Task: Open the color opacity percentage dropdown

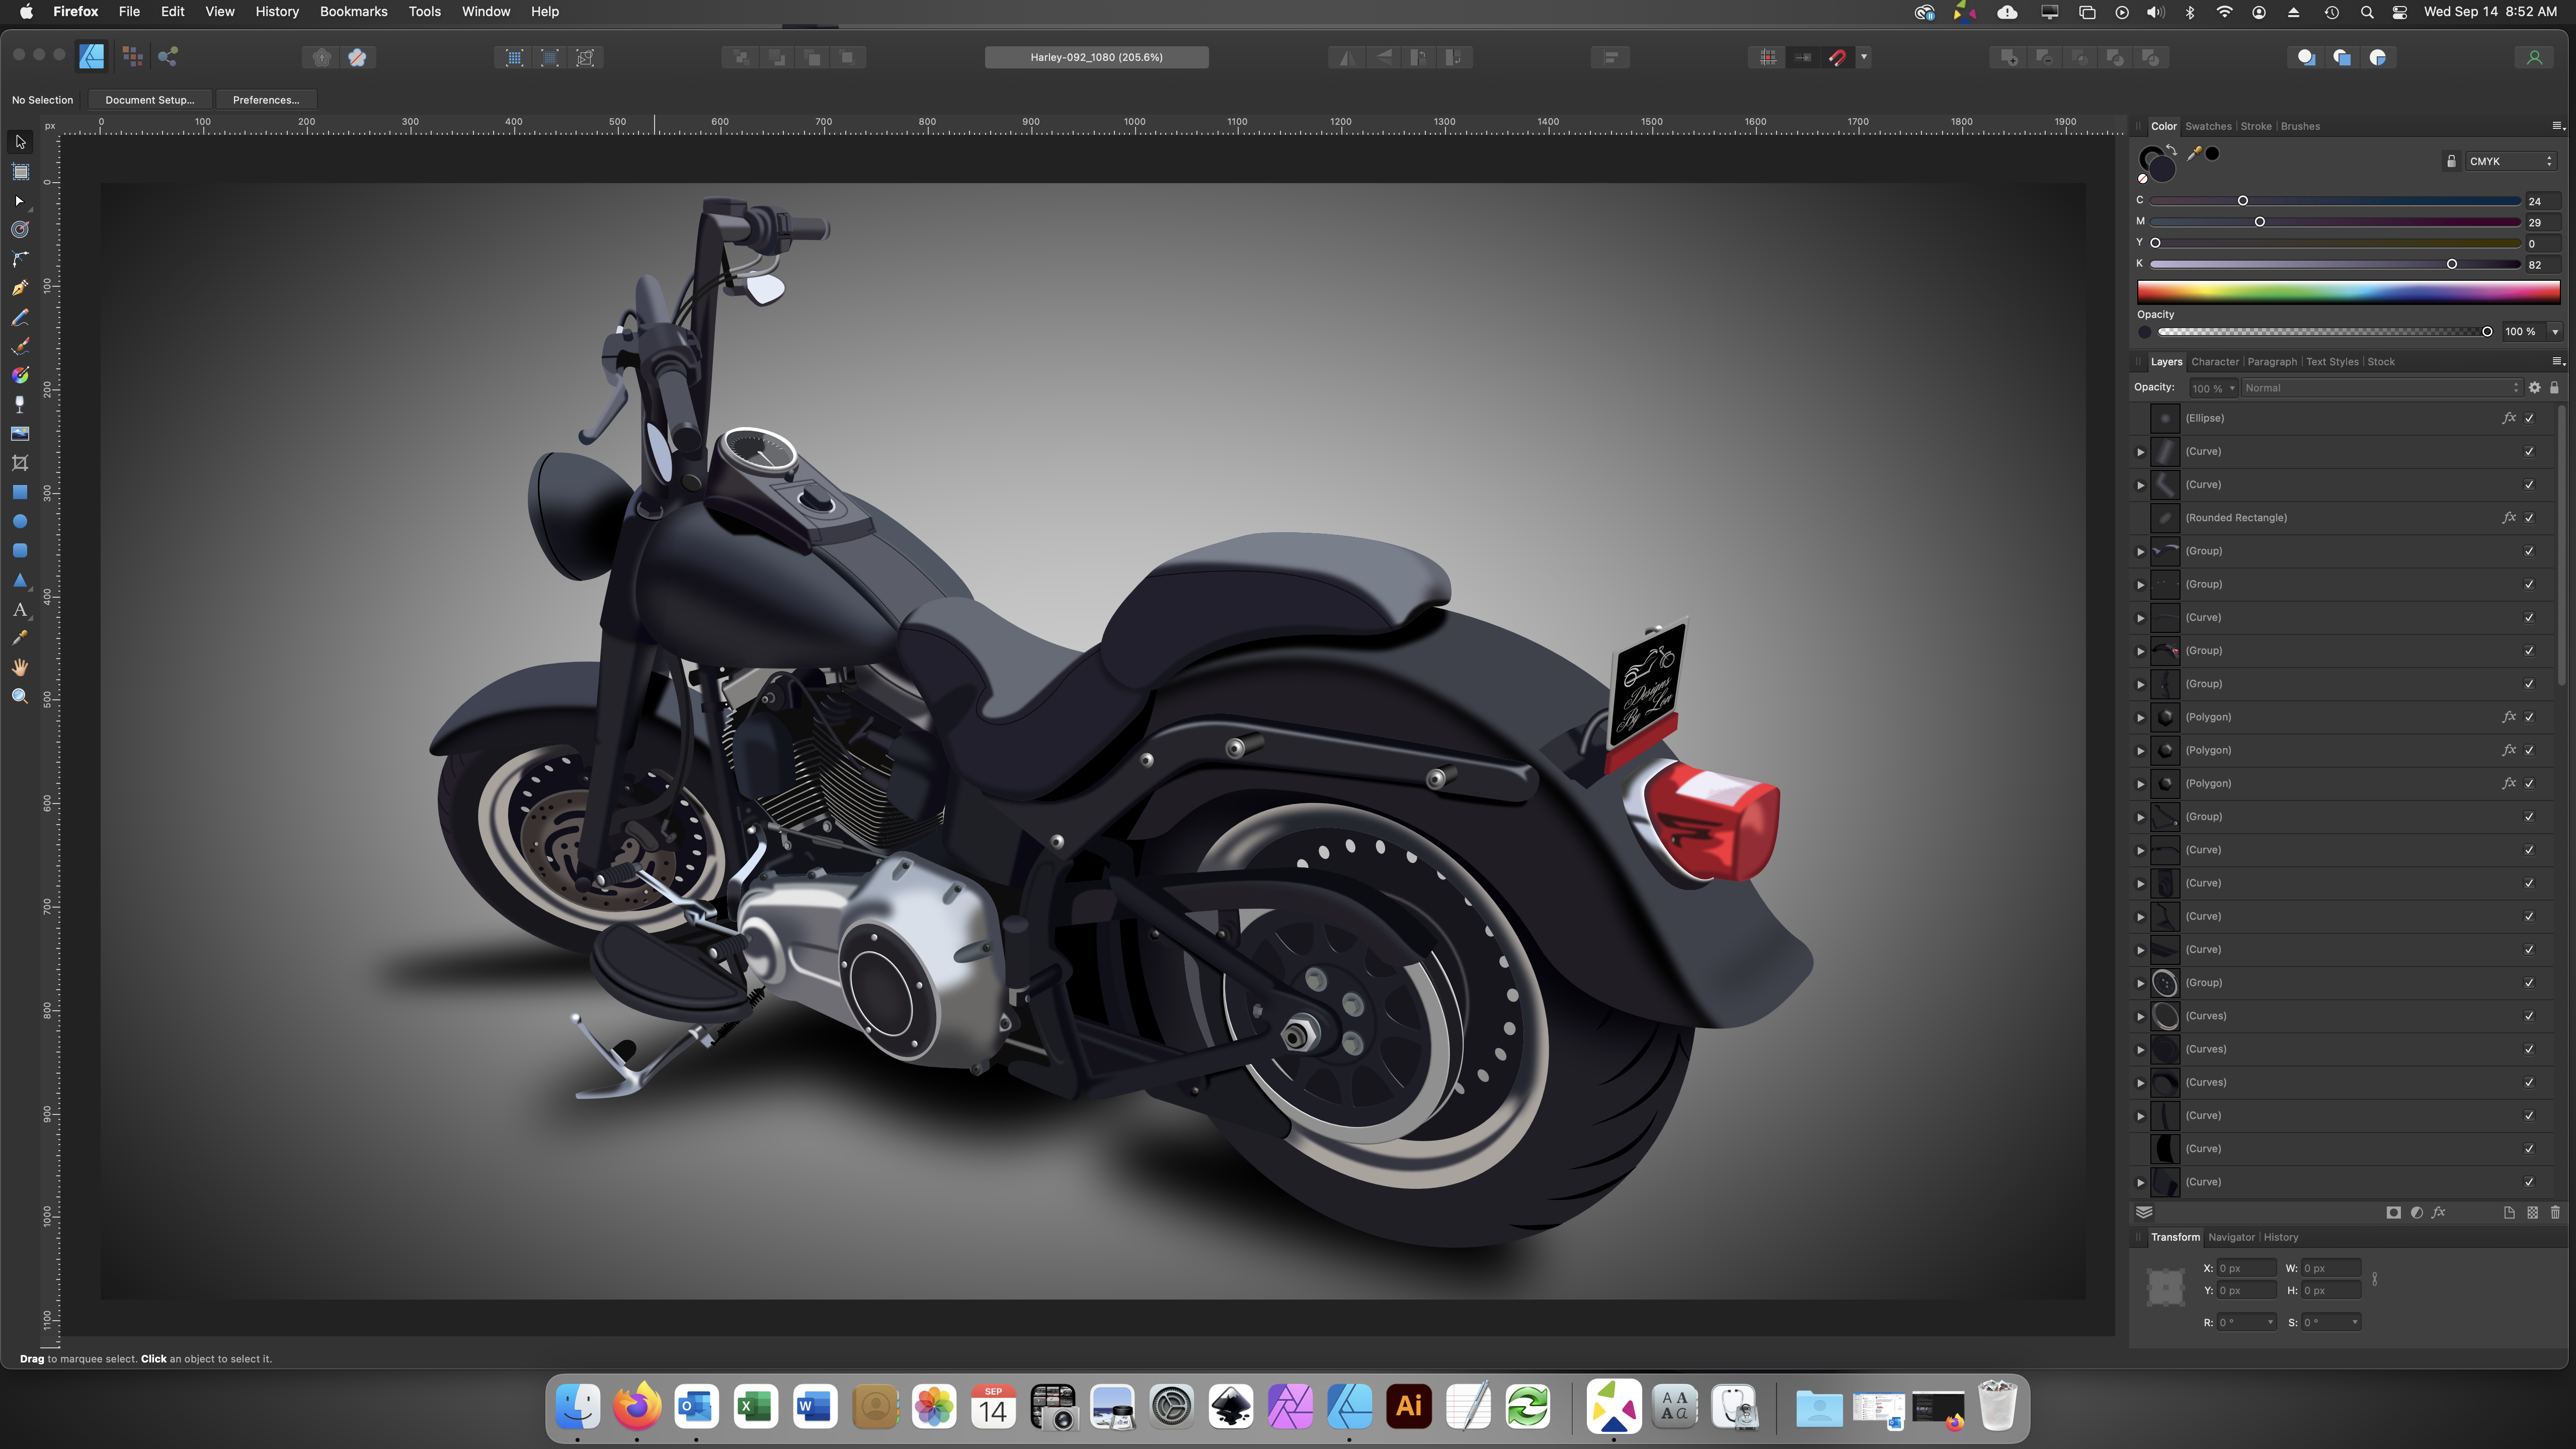Action: [2555, 332]
